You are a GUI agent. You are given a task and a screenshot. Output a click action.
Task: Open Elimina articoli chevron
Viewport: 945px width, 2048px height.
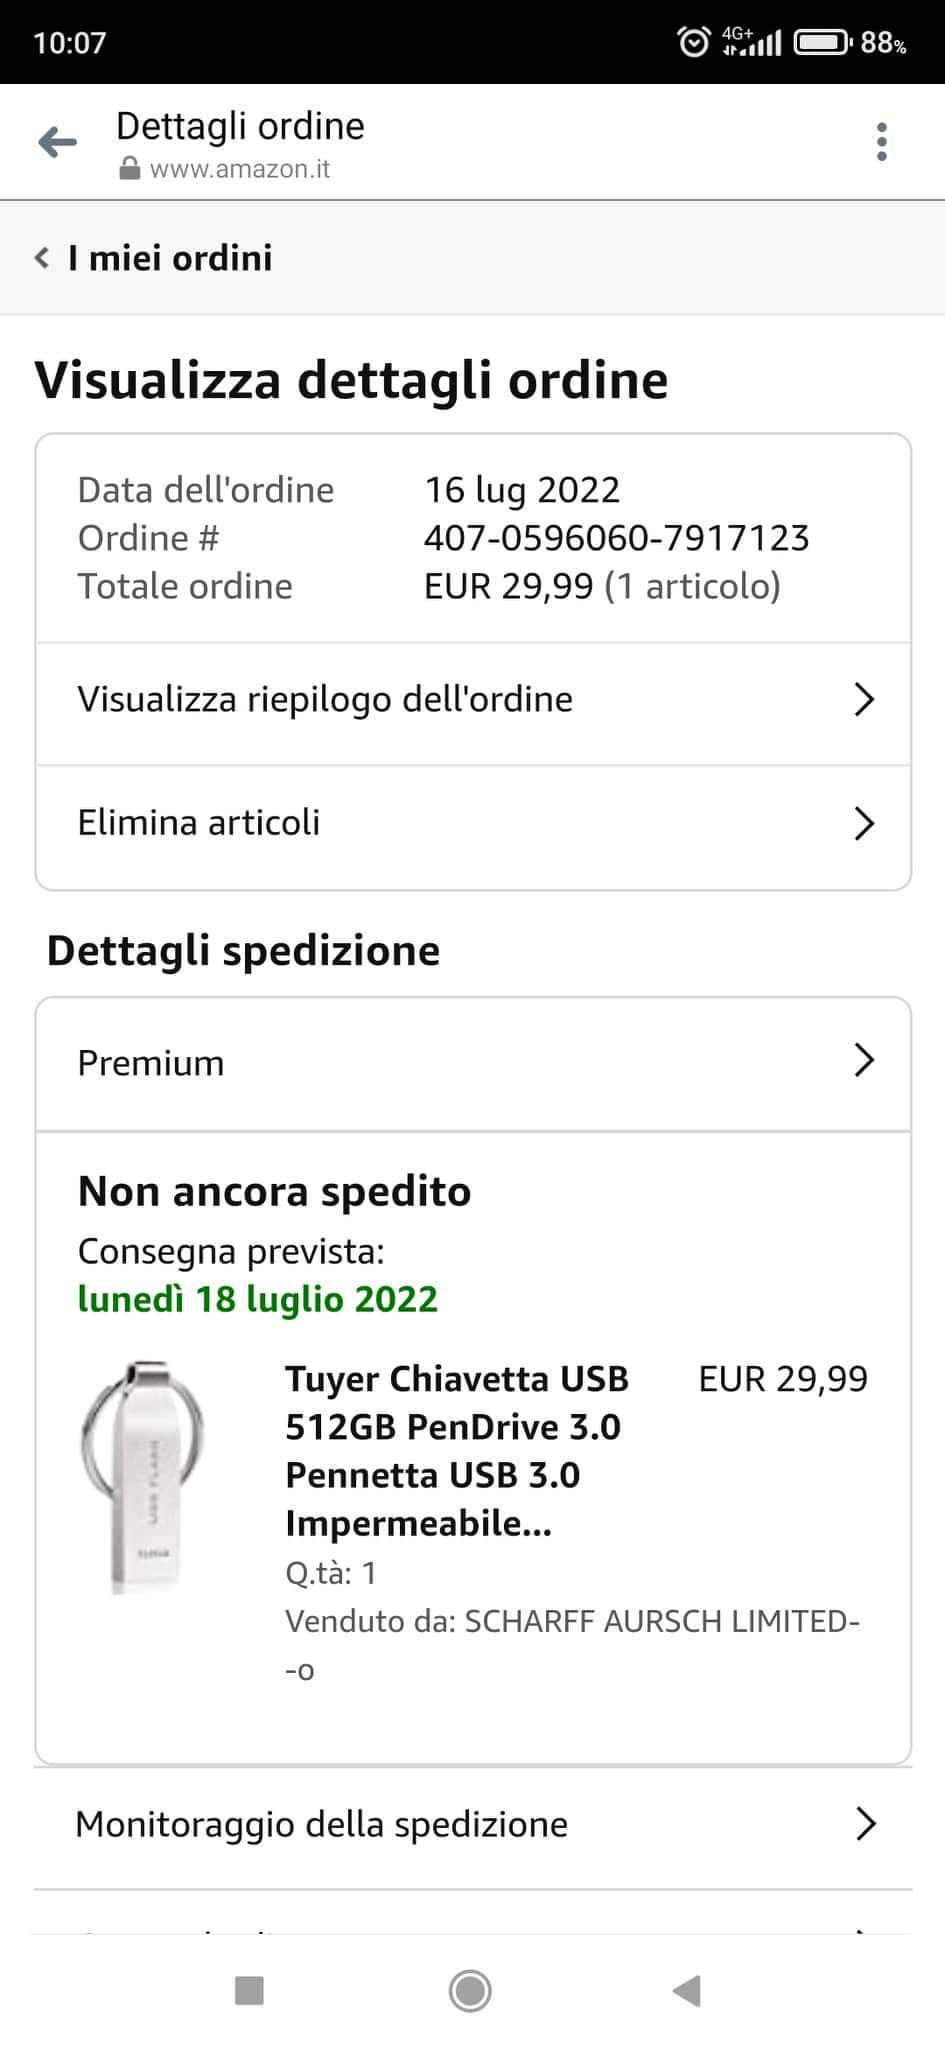[864, 823]
